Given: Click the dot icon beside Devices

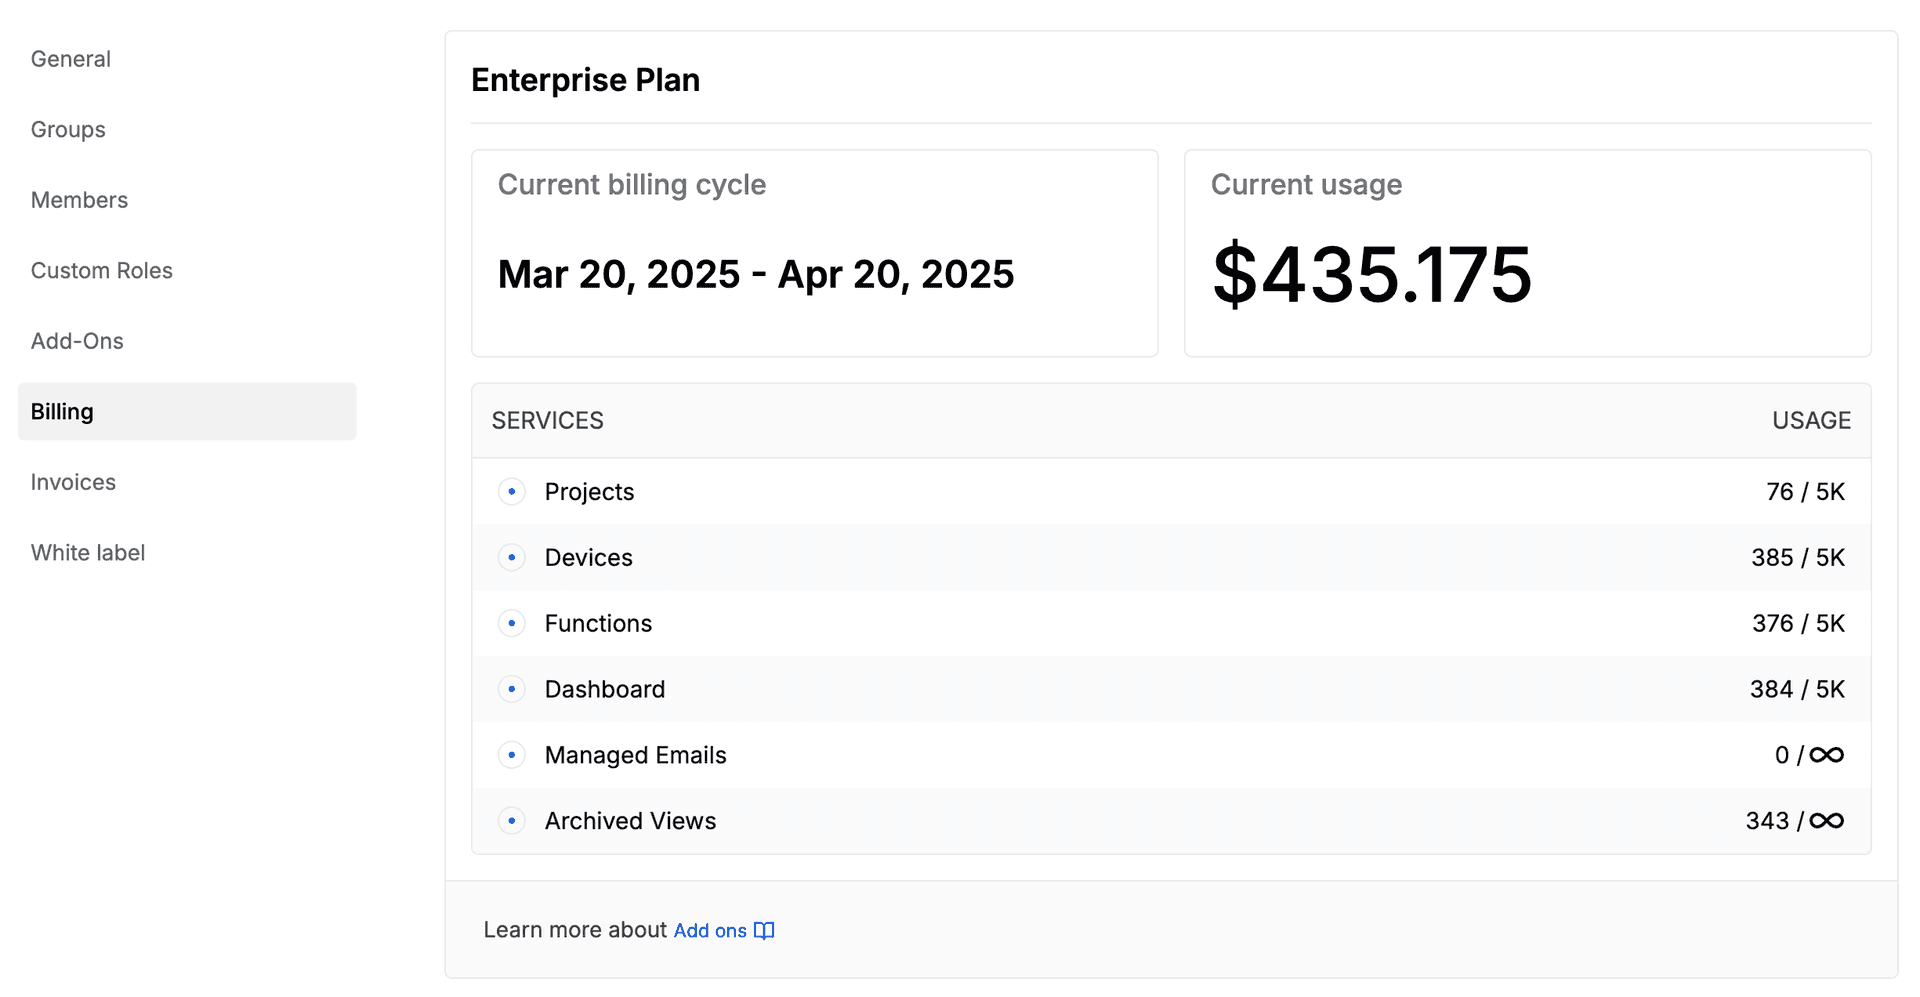Looking at the screenshot, I should (x=512, y=557).
